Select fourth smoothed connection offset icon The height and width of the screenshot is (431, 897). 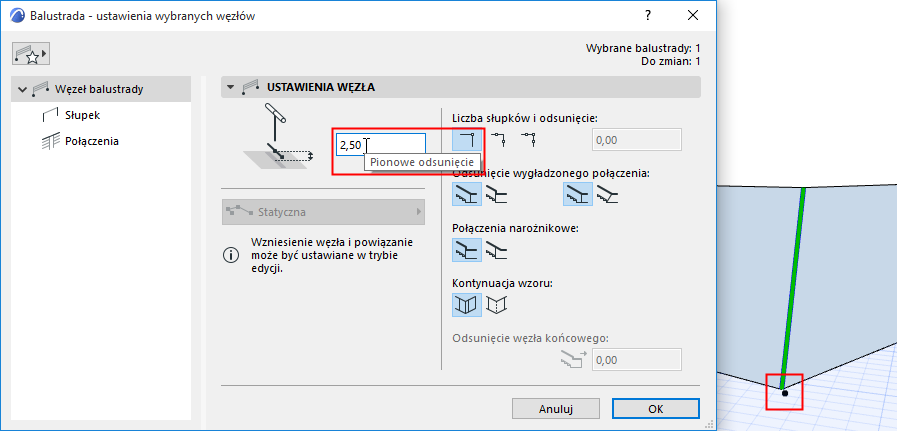click(x=607, y=196)
